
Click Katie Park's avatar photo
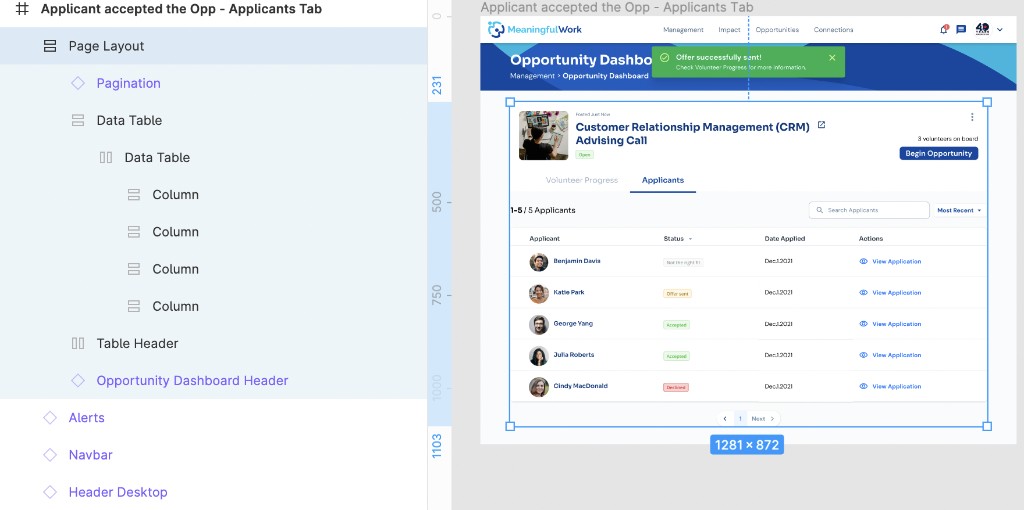[539, 294]
